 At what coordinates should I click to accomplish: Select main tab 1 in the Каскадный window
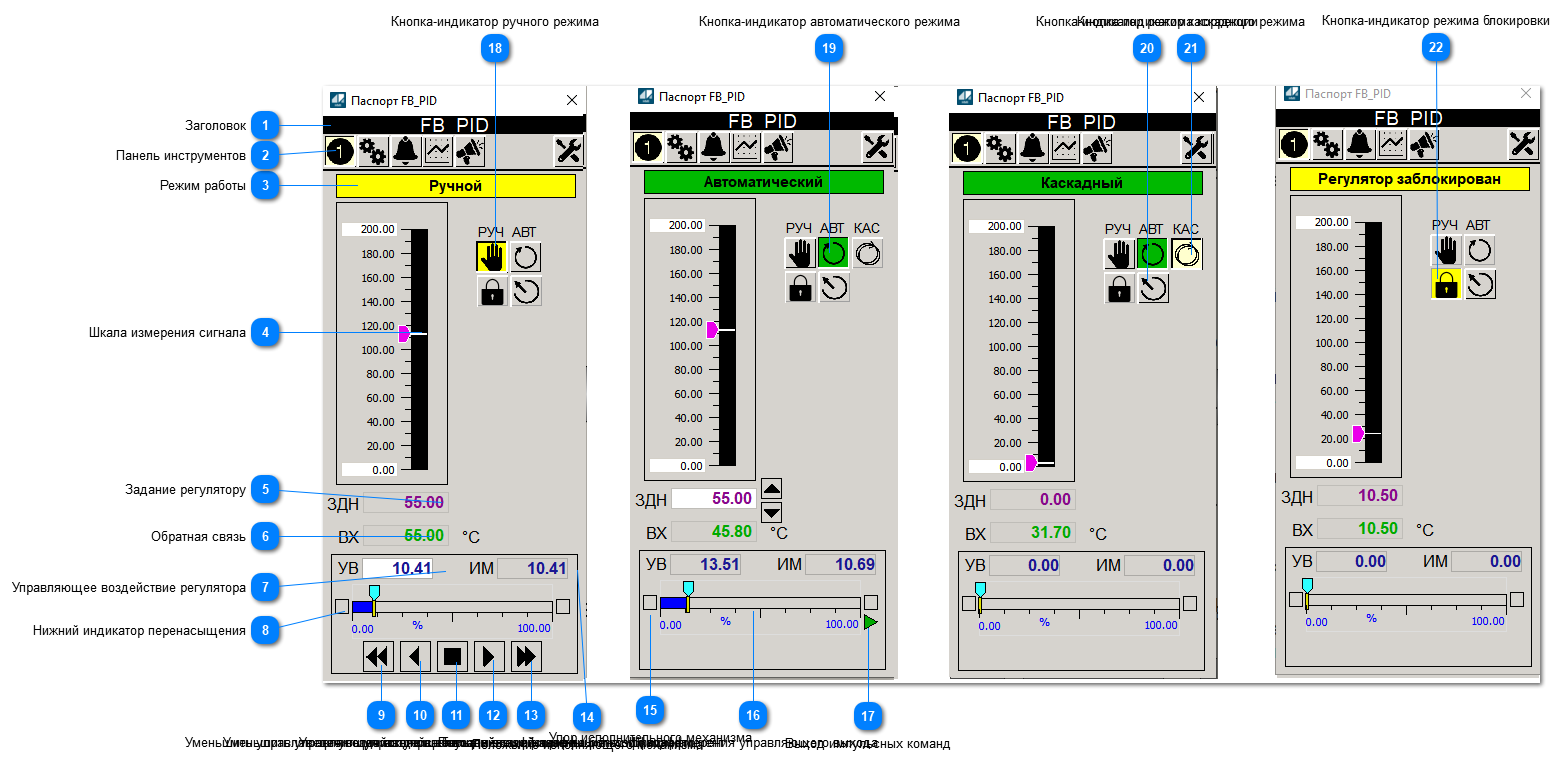tap(967, 148)
